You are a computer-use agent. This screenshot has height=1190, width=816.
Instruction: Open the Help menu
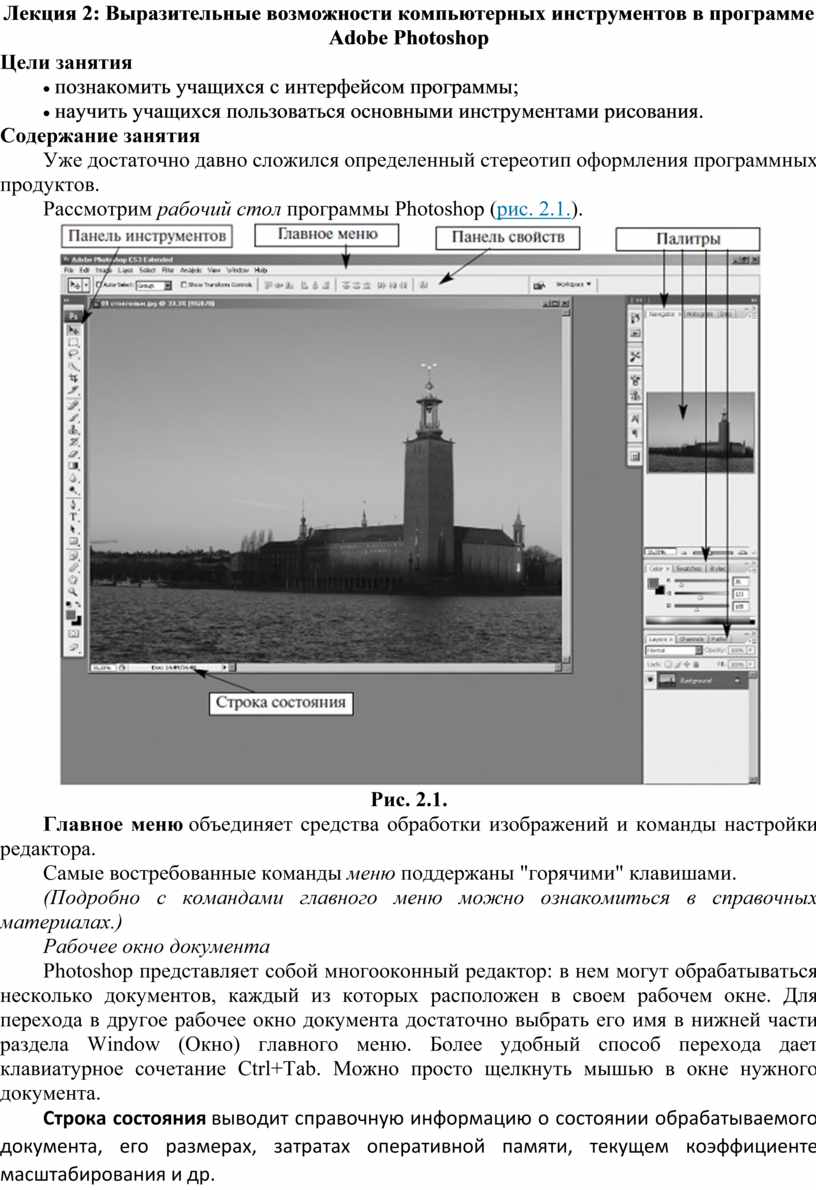(x=261, y=269)
